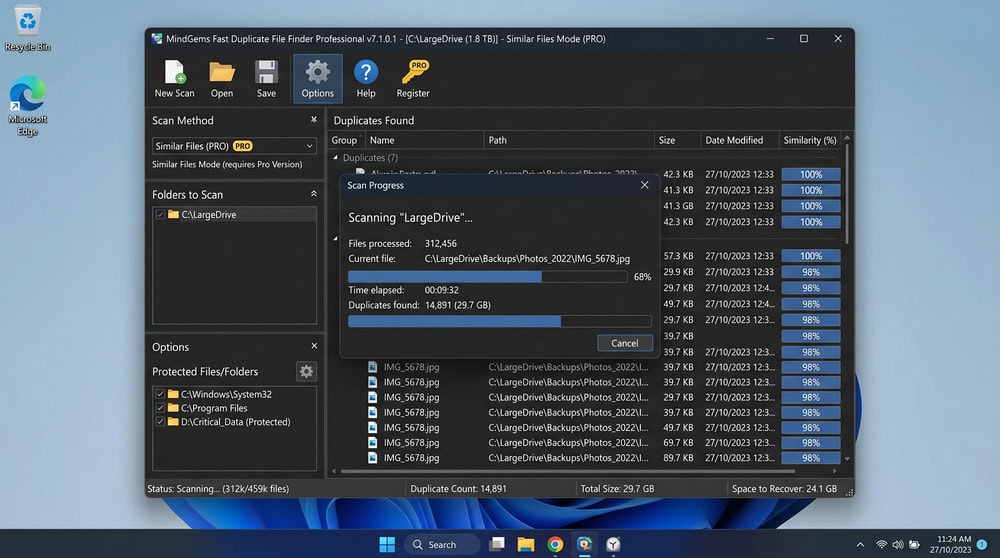This screenshot has height=558, width=1000.
Task: Open the Options gear in toolbar
Action: click(318, 79)
